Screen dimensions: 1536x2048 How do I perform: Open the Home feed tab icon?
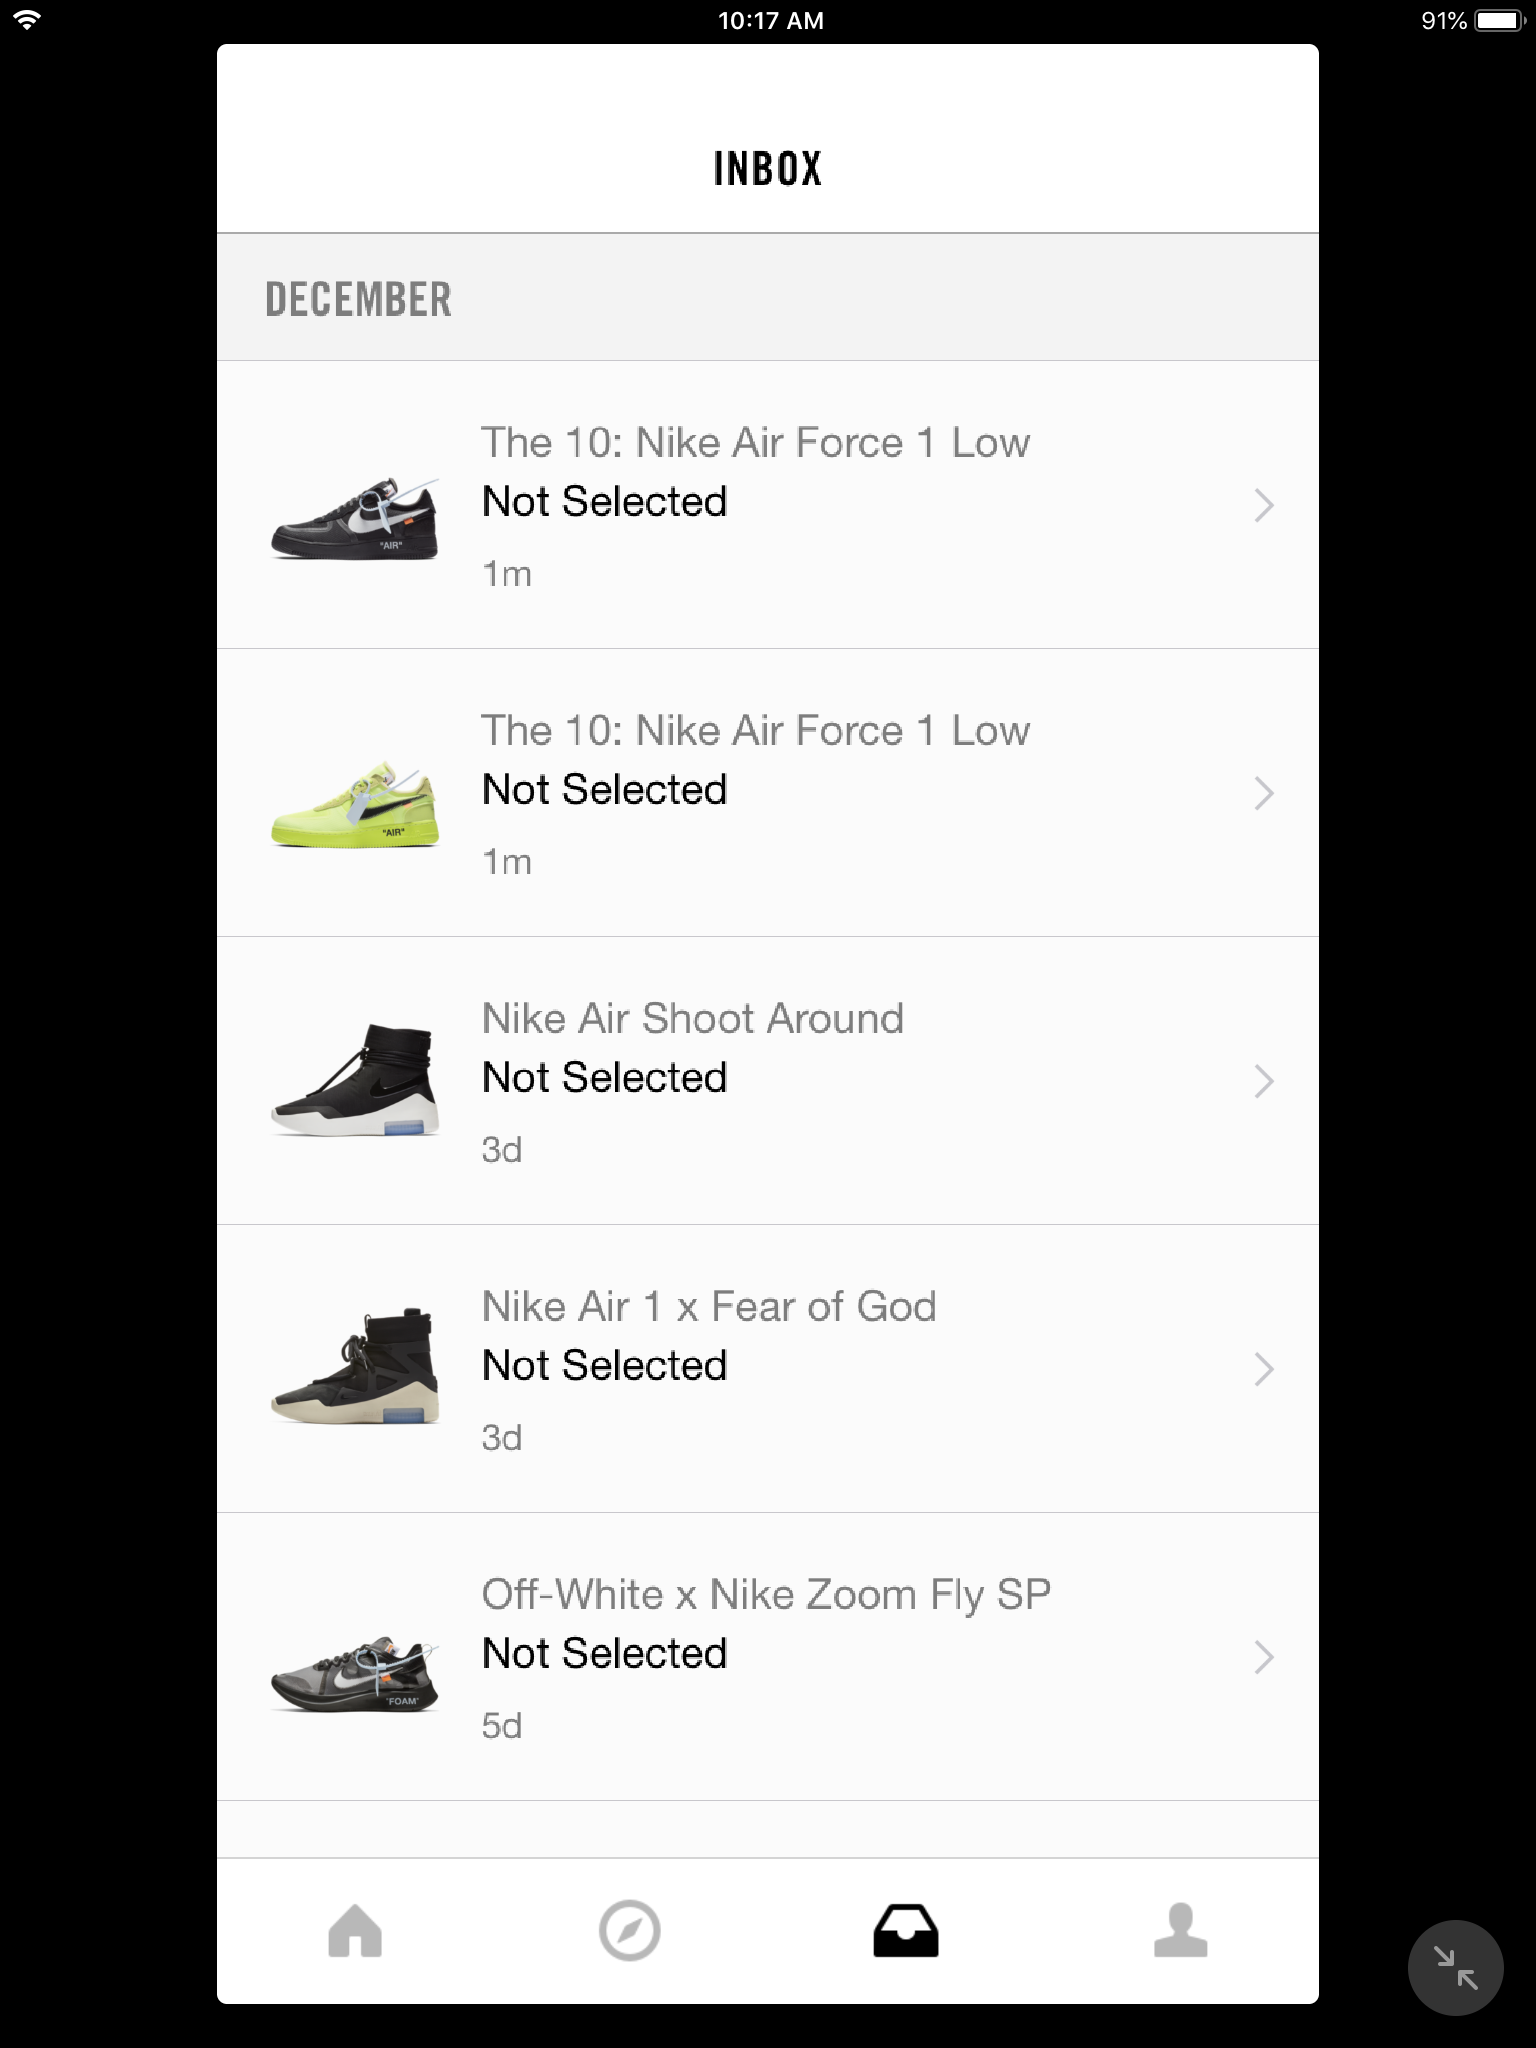pyautogui.click(x=355, y=1930)
